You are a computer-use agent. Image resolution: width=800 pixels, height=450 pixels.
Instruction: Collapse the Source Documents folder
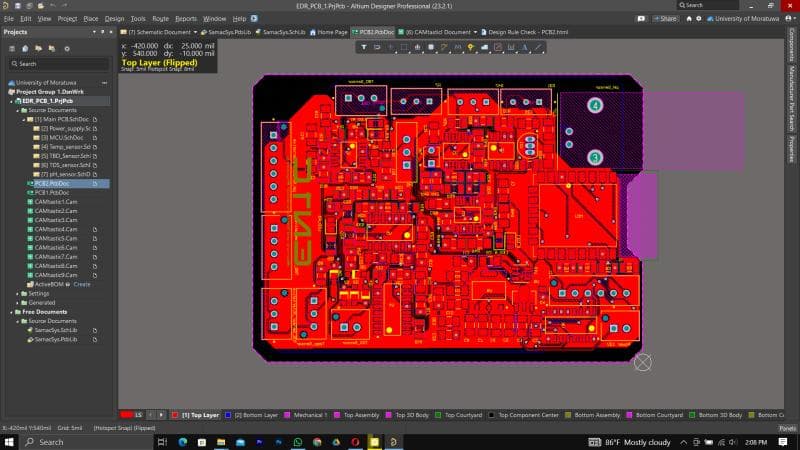click(x=17, y=110)
